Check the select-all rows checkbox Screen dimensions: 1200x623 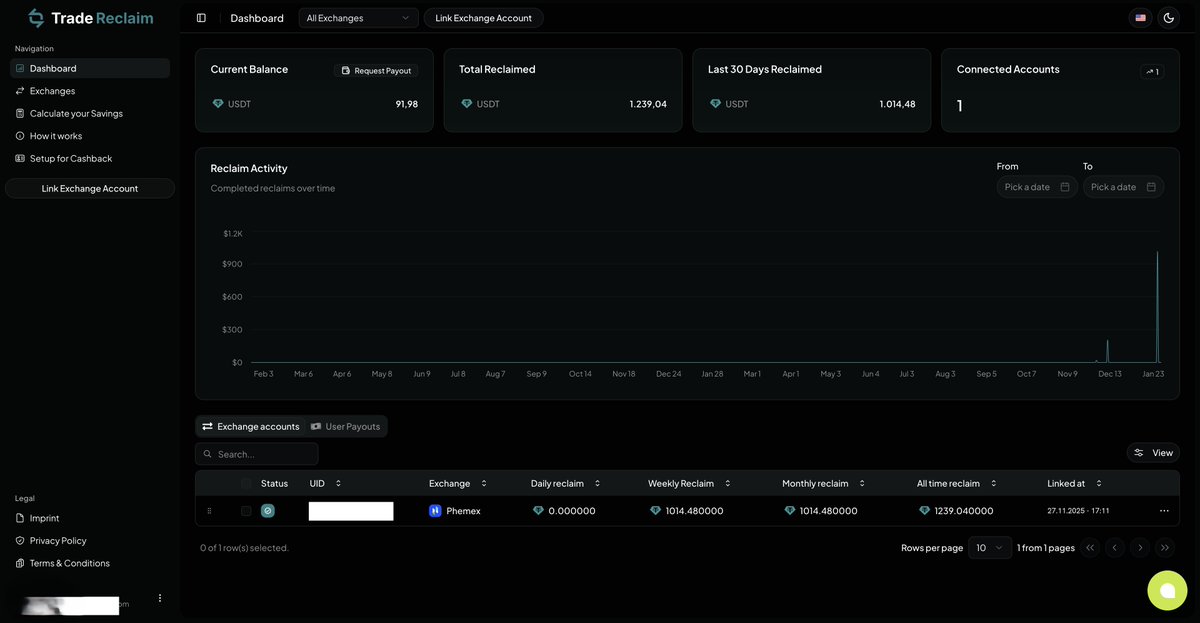[x=246, y=483]
